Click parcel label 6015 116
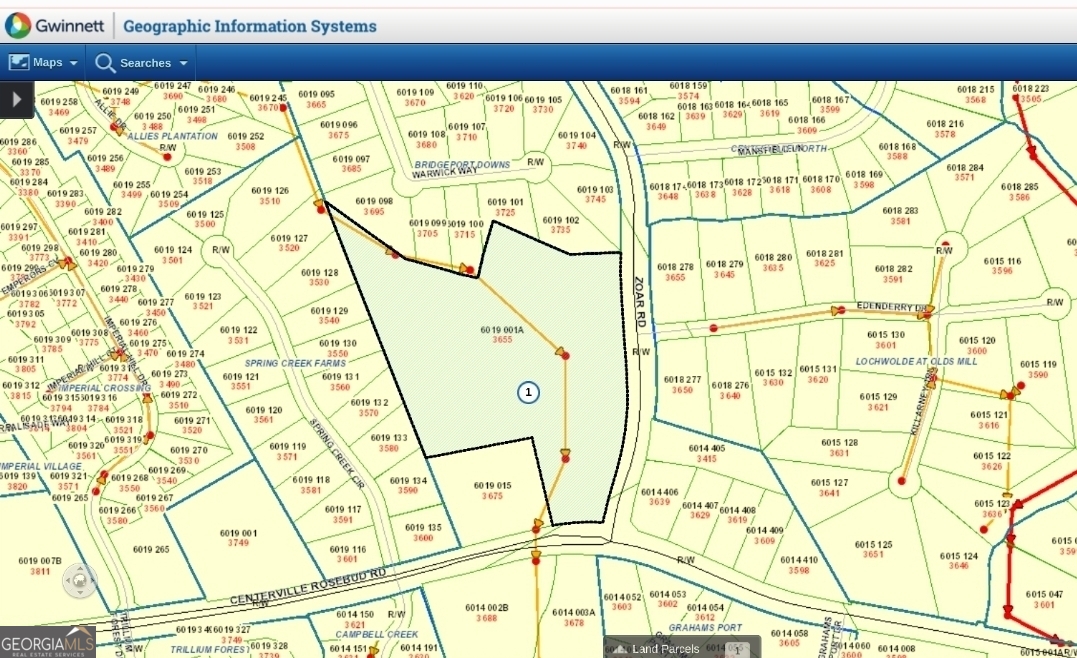 click(x=1002, y=261)
